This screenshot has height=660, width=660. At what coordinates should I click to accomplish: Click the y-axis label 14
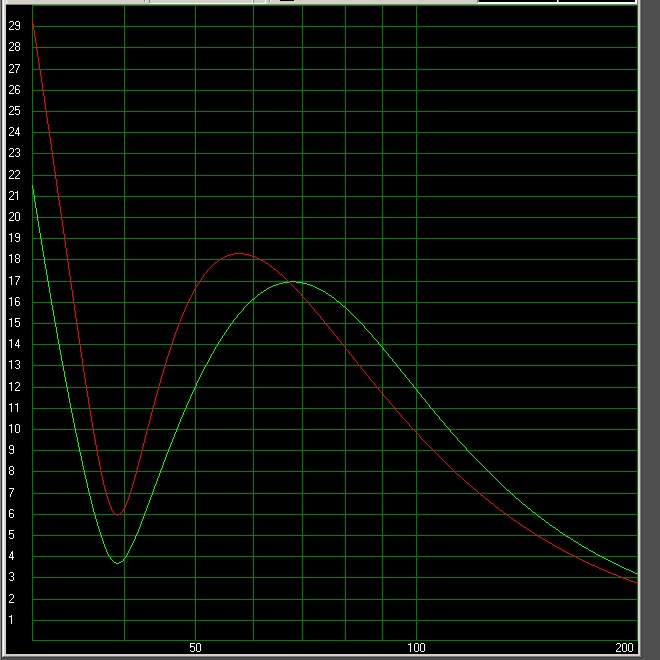tap(14, 344)
